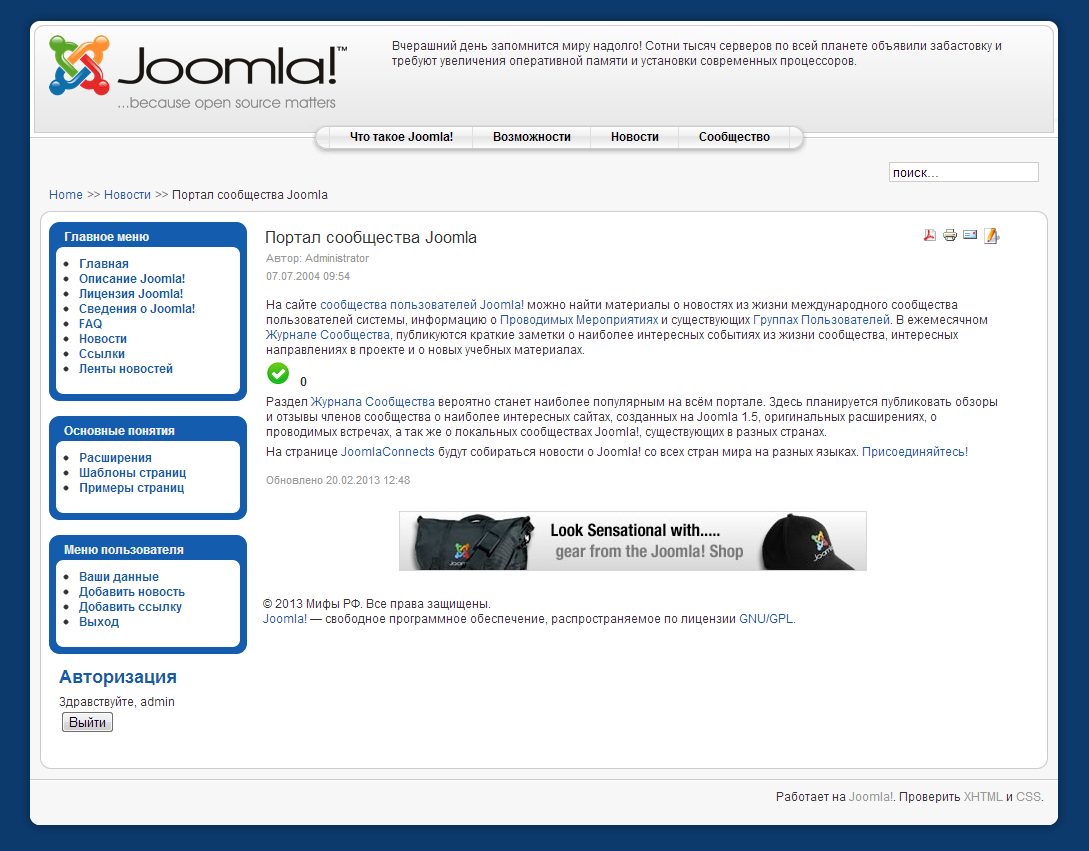Click the "Присоединяйтесь!" link
The width and height of the screenshot is (1089, 851).
click(915, 452)
